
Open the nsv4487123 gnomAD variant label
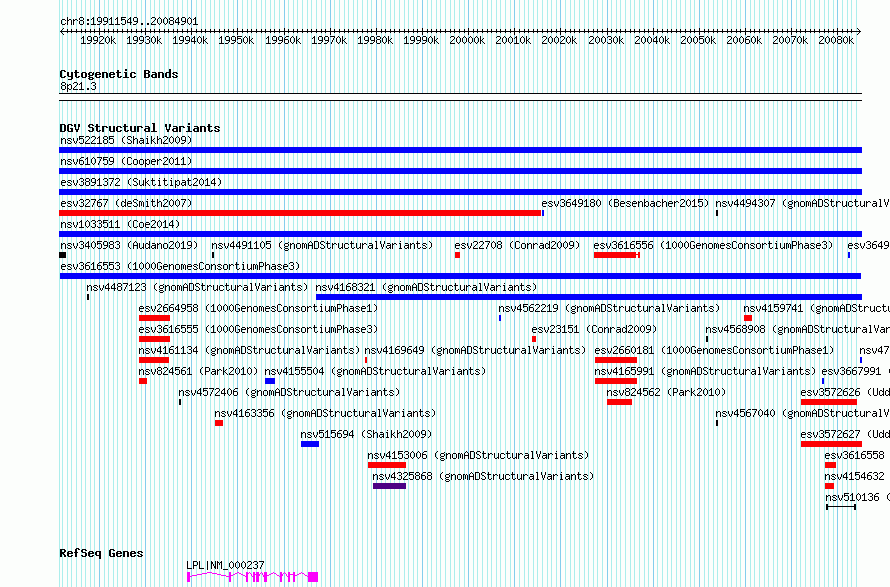click(x=197, y=287)
